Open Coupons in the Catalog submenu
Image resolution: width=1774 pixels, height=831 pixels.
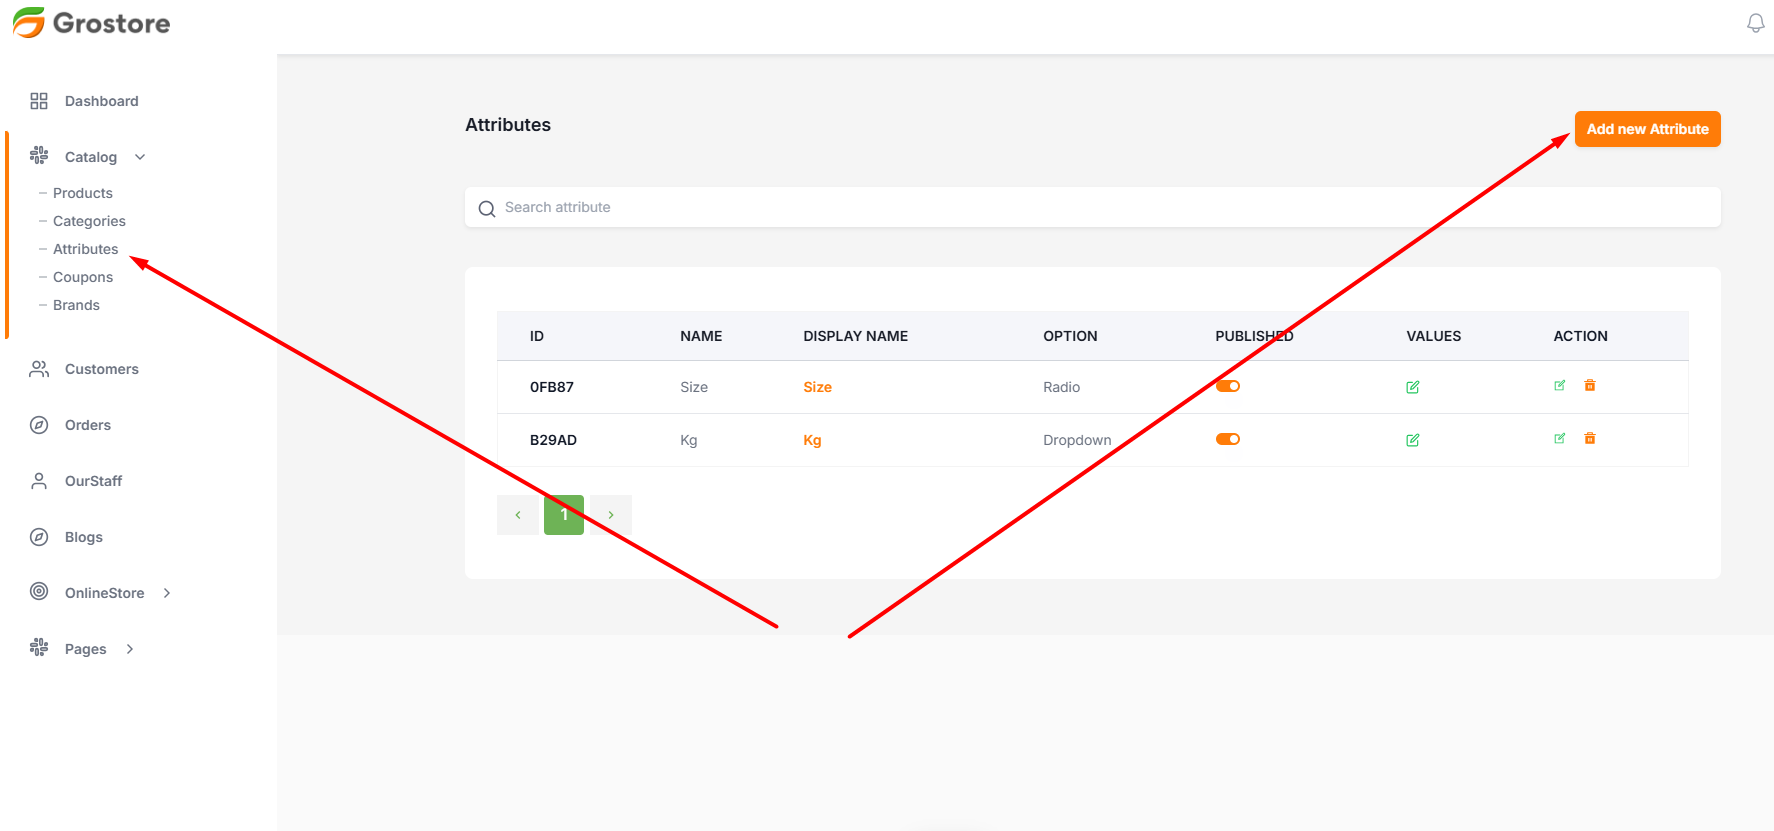point(83,277)
